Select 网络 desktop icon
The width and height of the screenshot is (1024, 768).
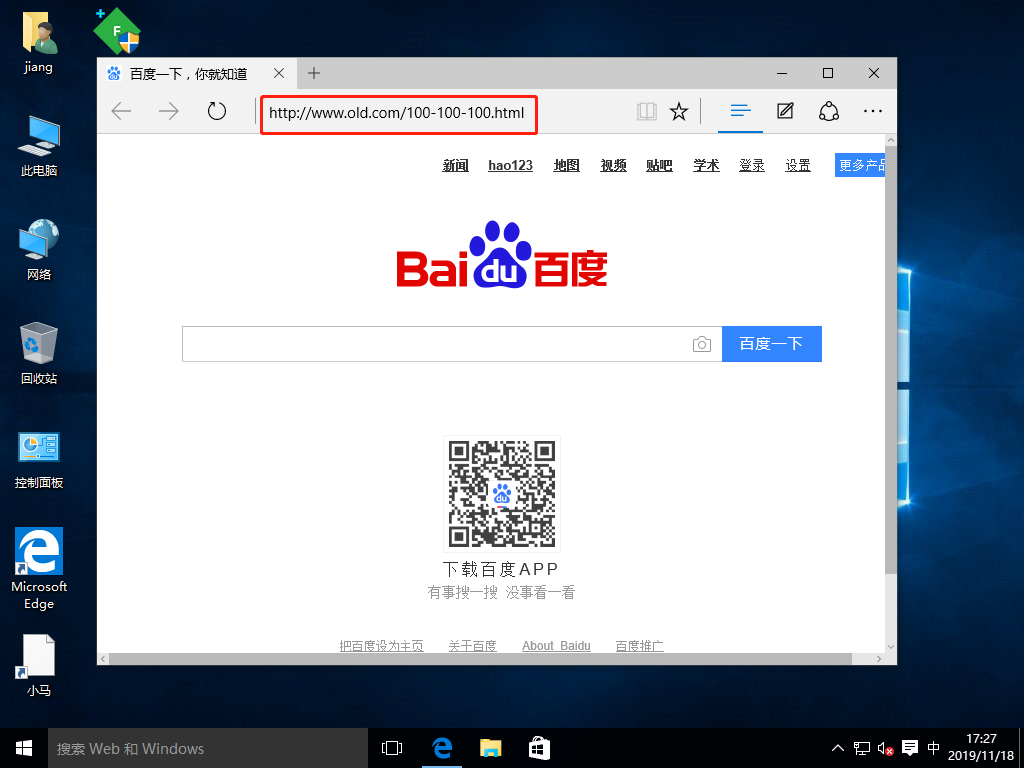point(39,249)
